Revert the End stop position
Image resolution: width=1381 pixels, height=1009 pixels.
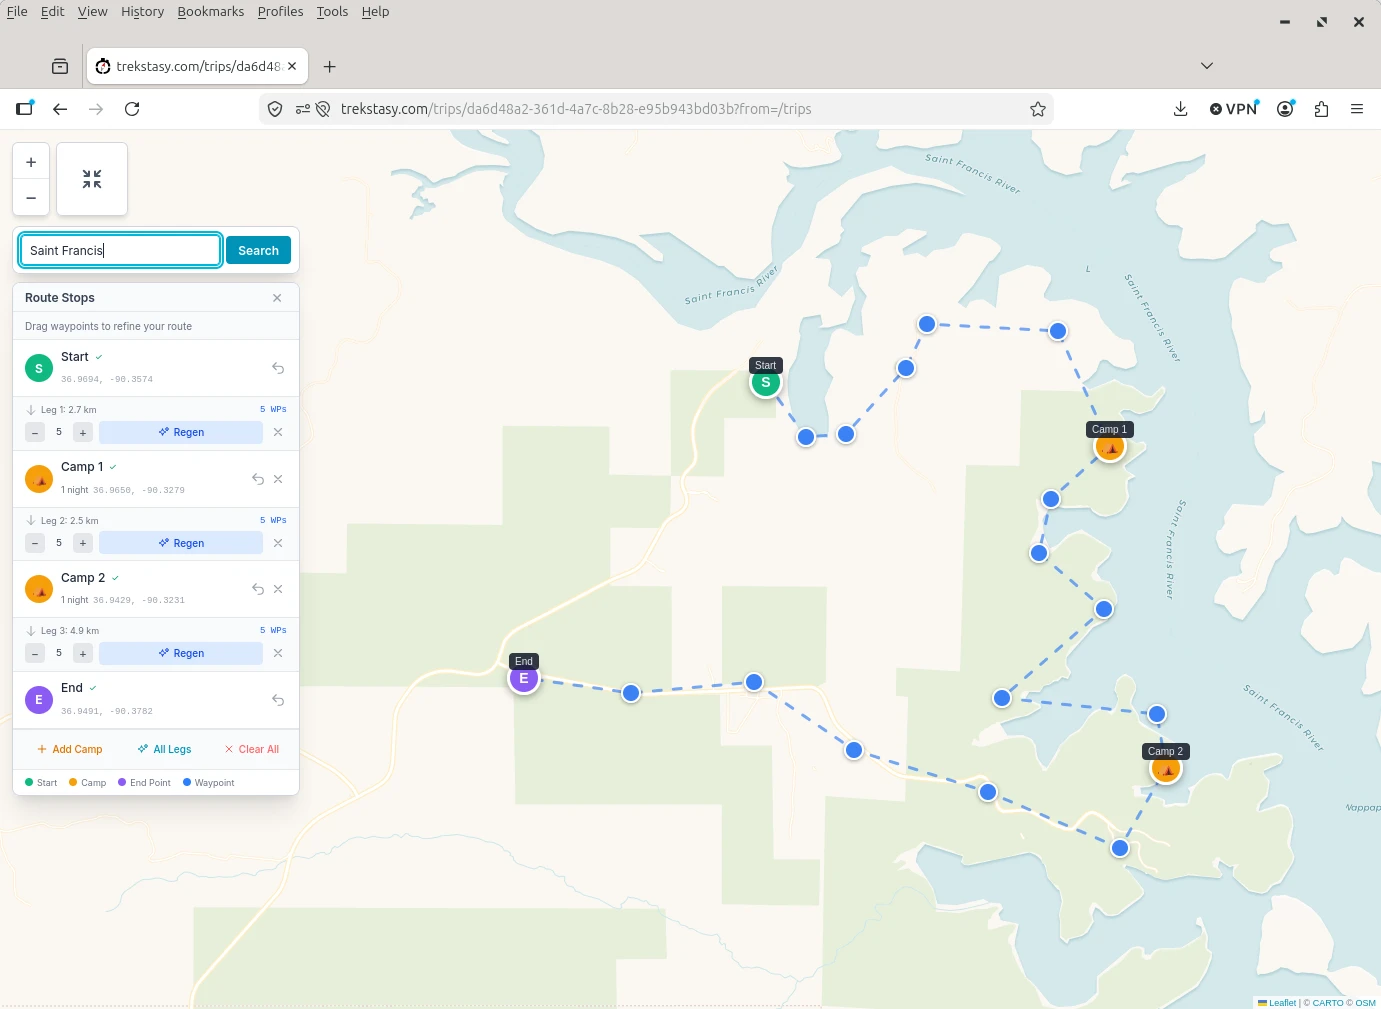[x=278, y=700]
